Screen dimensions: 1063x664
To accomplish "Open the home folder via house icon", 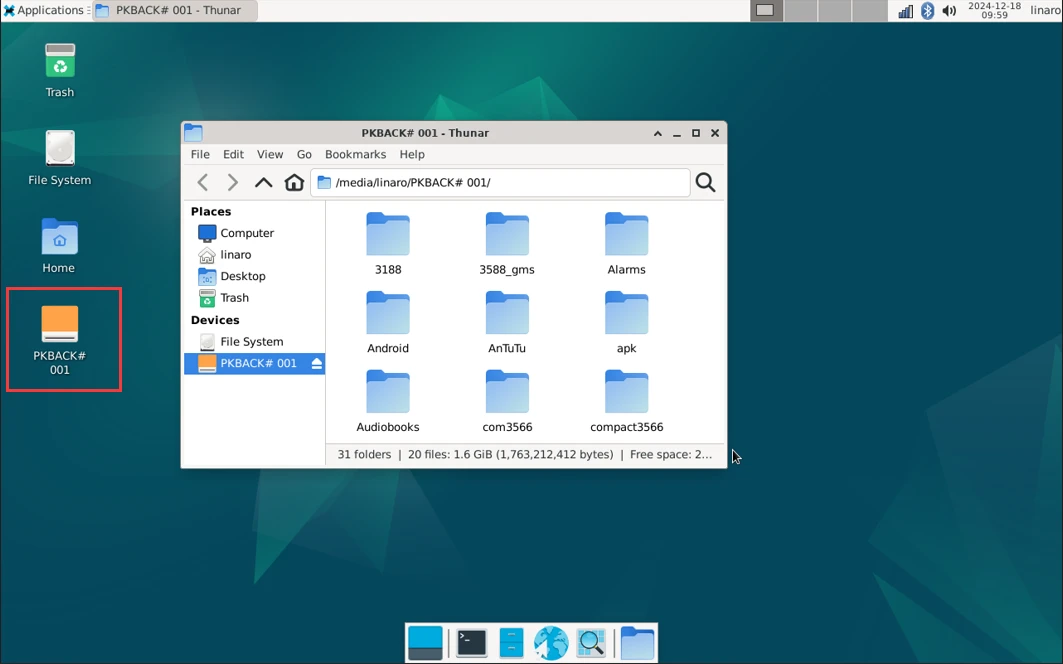I will [294, 182].
